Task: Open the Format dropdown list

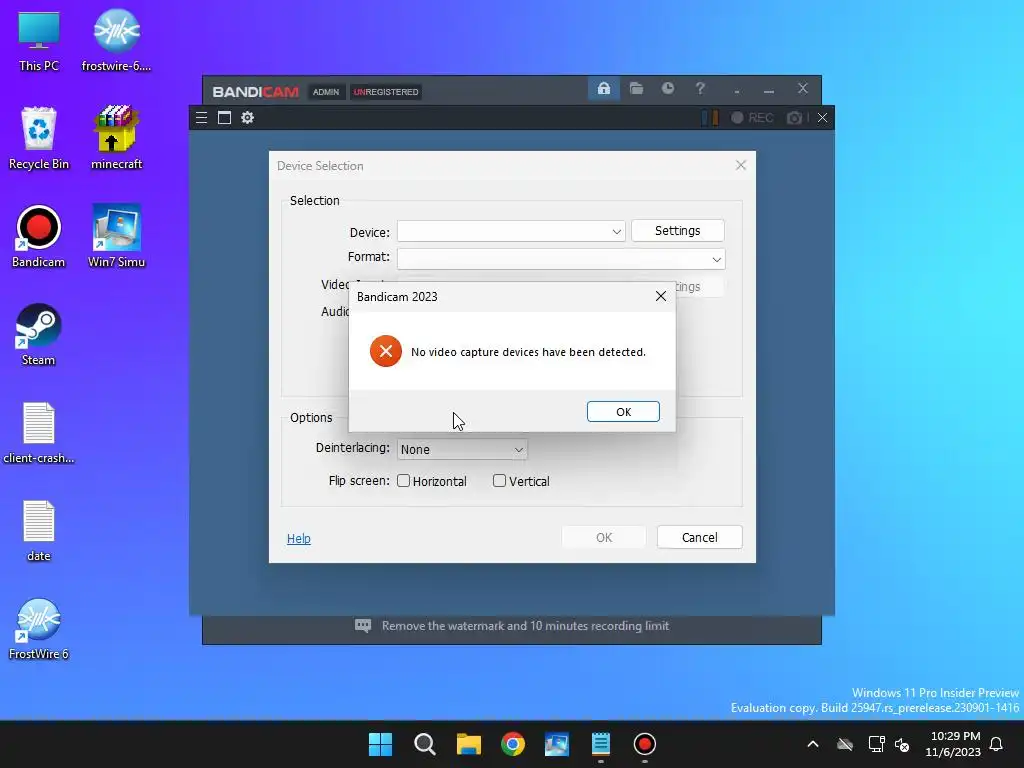Action: [561, 259]
